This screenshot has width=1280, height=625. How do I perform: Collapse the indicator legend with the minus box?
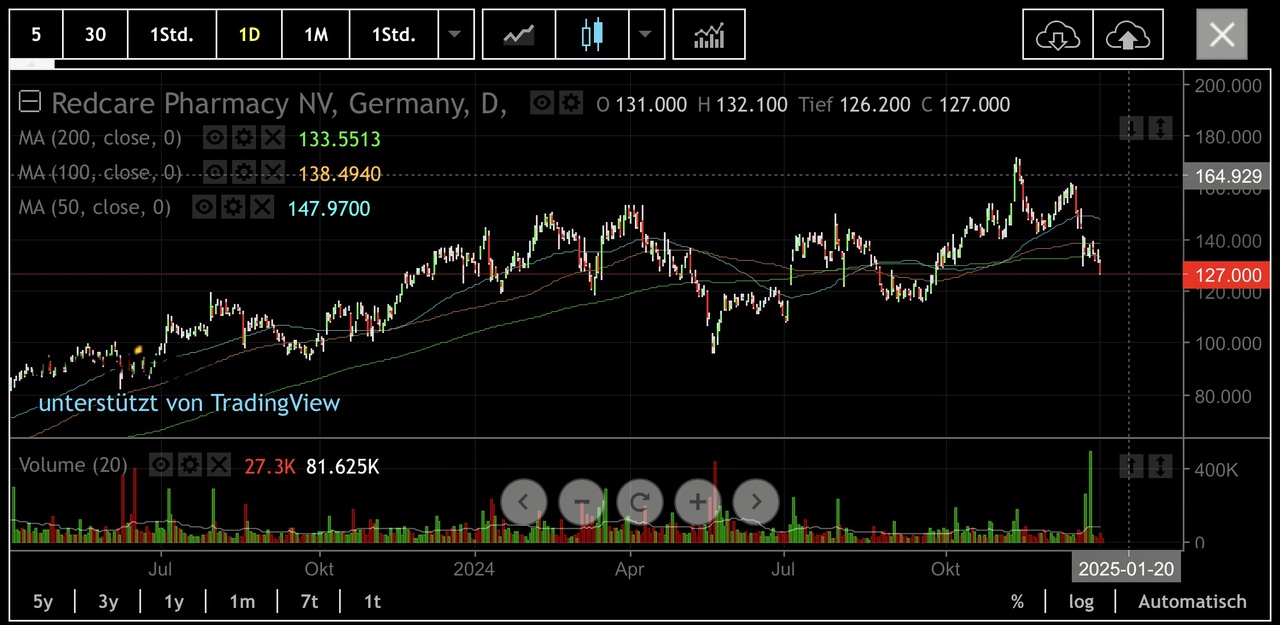pos(30,103)
